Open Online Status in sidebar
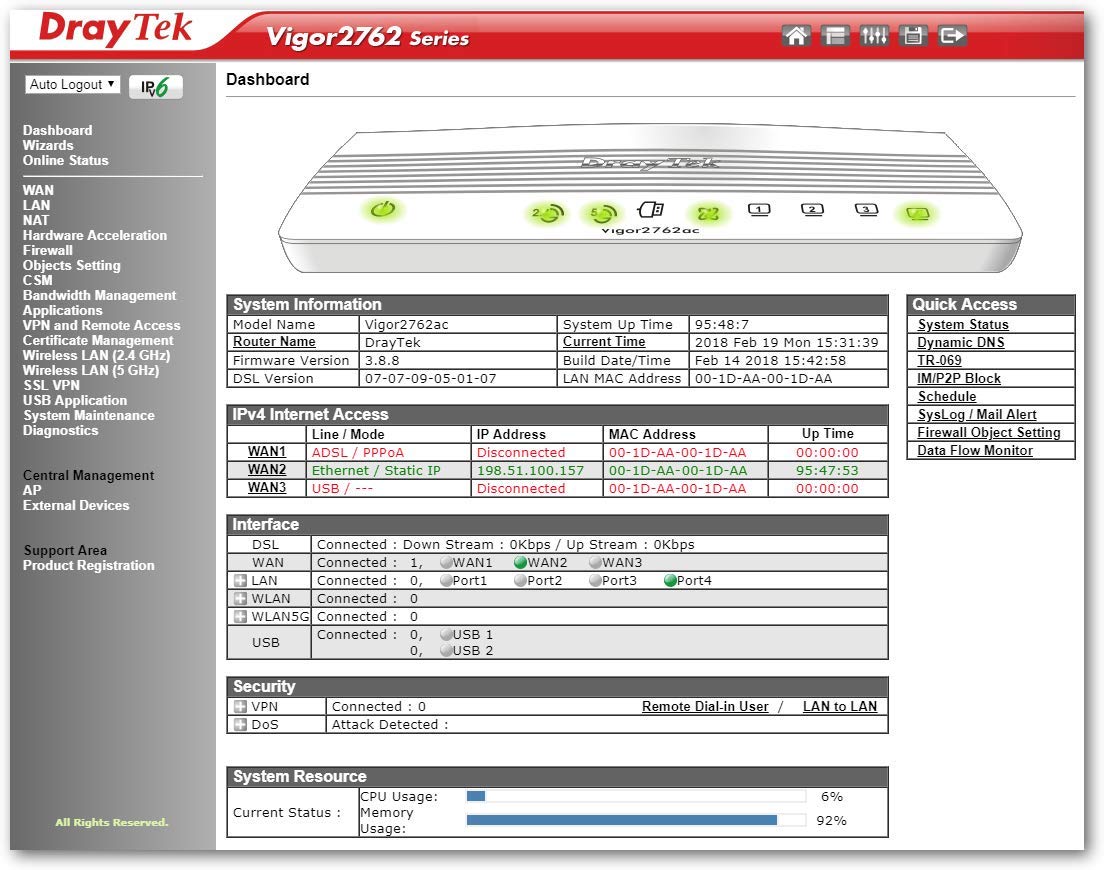This screenshot has height=870, width=1104. (65, 160)
